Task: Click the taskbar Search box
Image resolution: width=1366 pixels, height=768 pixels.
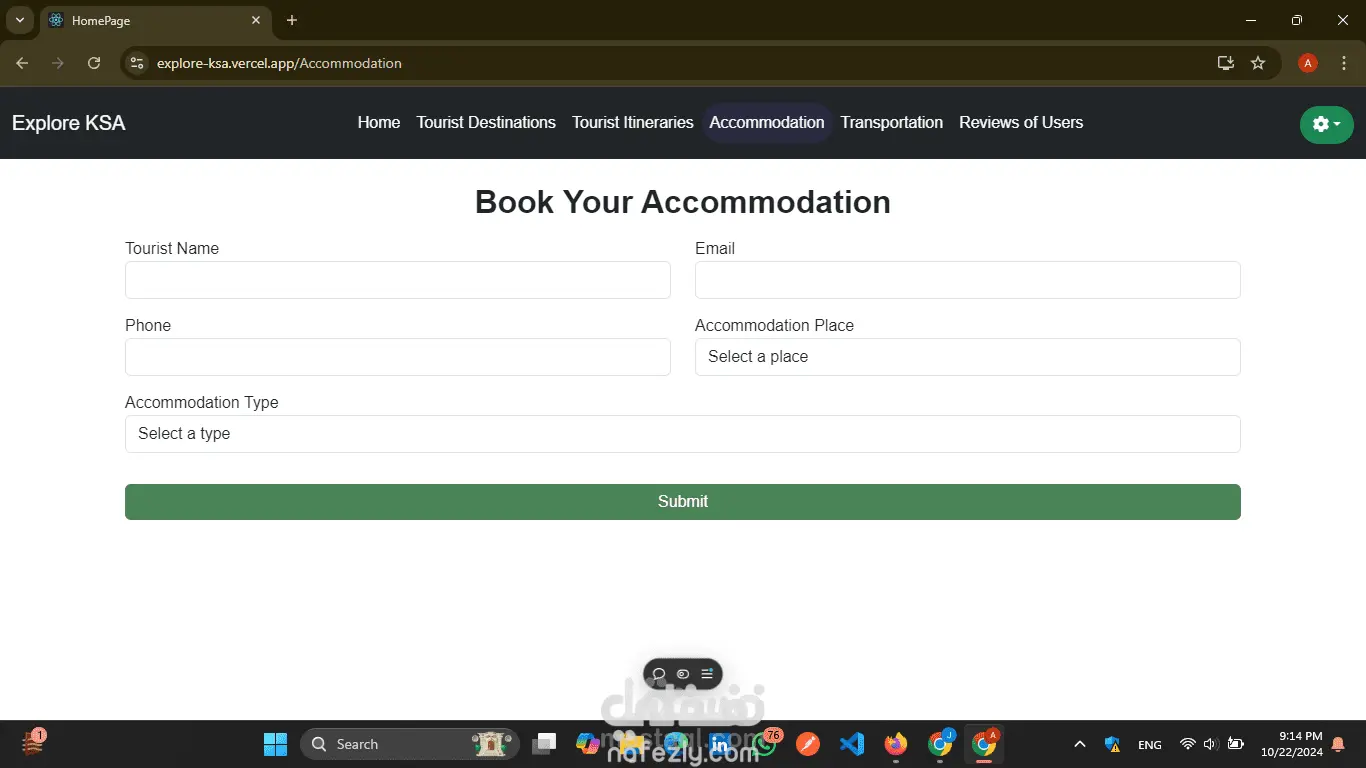Action: pos(410,744)
